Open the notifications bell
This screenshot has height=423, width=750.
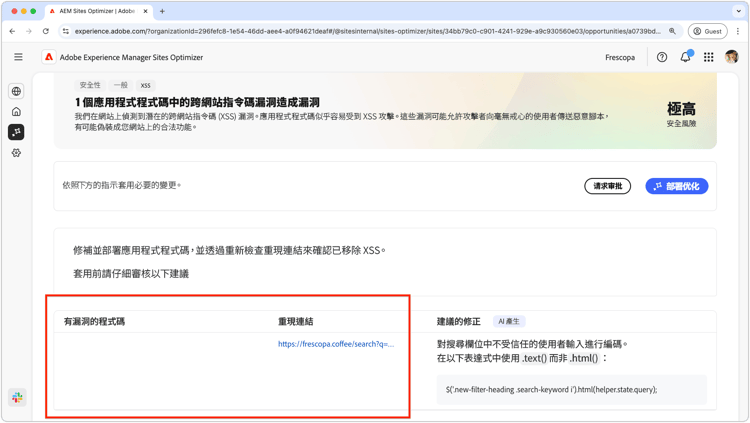[685, 57]
